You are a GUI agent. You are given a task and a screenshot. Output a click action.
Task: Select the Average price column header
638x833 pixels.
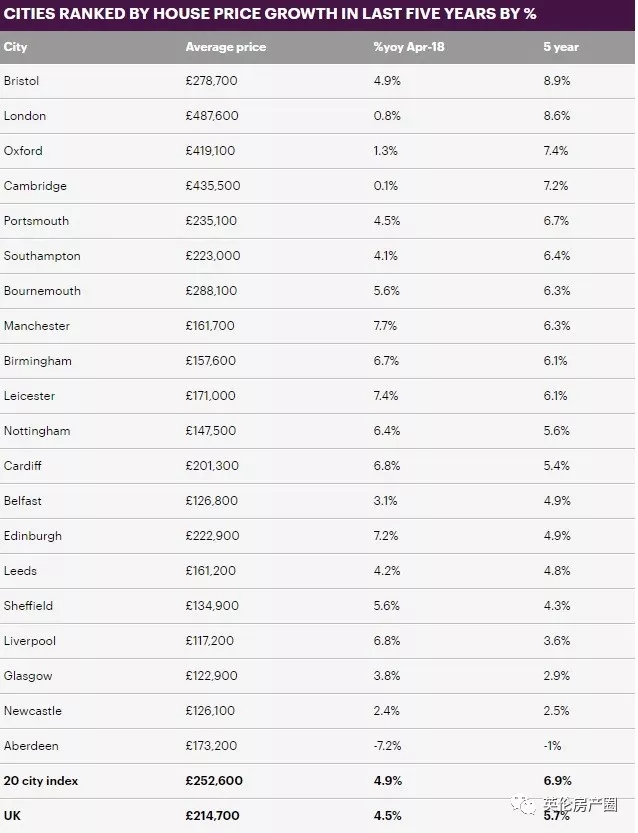pos(226,47)
